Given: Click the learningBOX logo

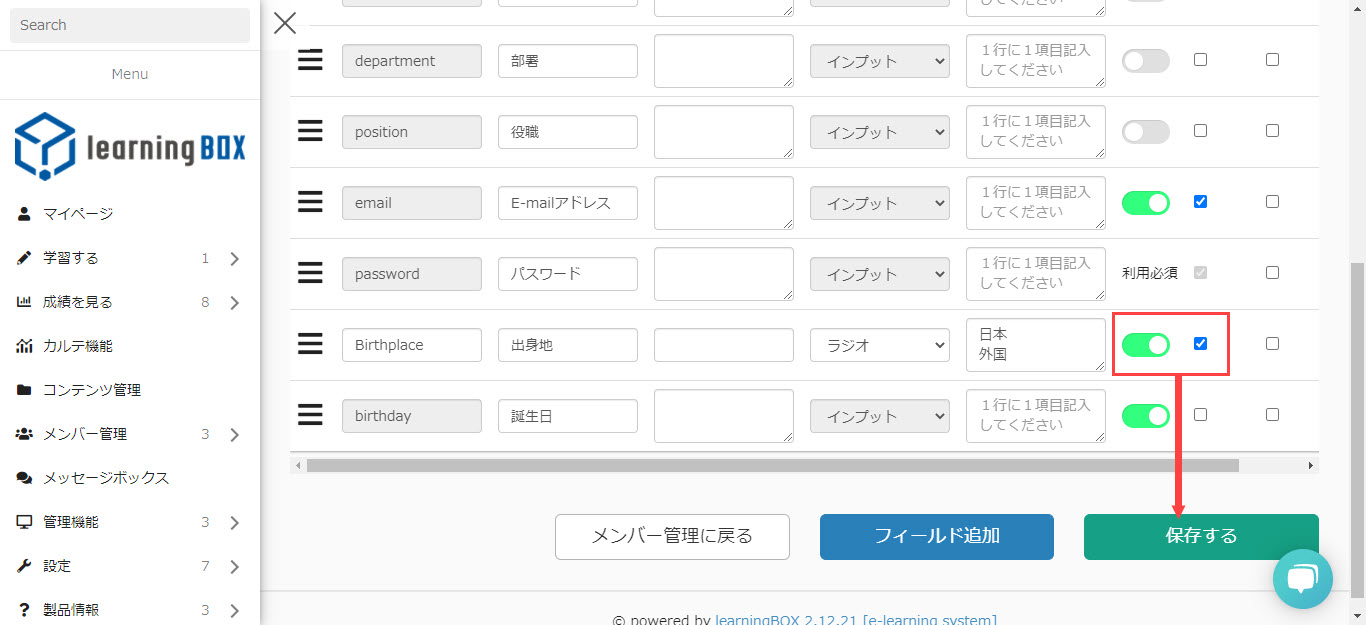Looking at the screenshot, I should 130,147.
